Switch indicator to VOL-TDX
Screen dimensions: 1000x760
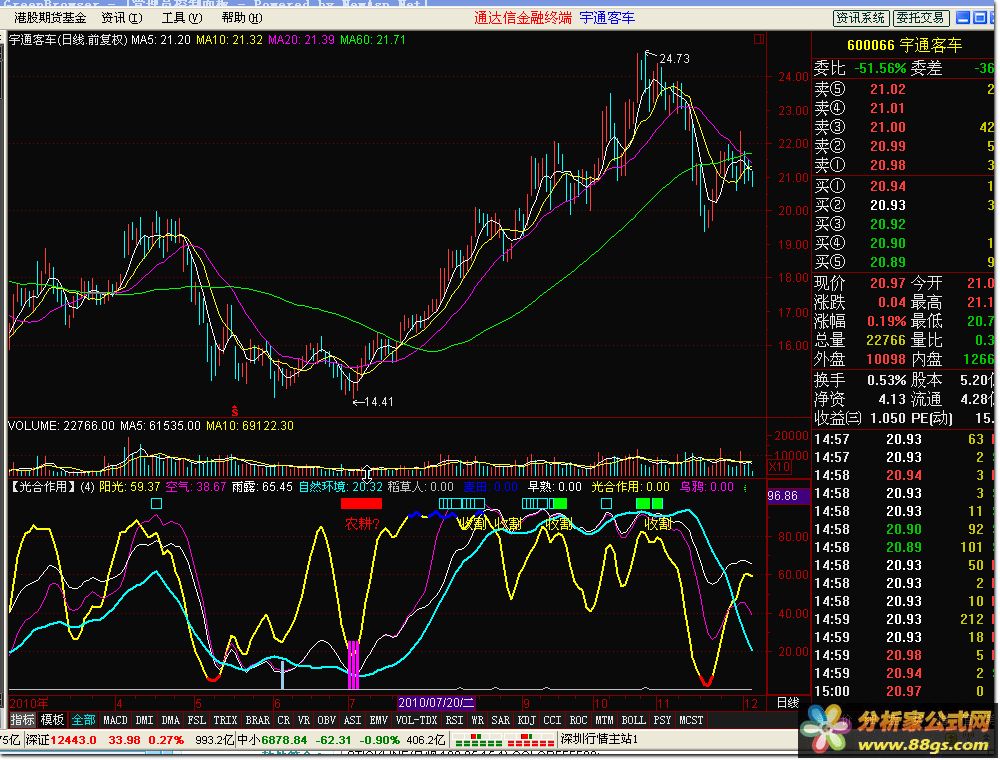416,720
